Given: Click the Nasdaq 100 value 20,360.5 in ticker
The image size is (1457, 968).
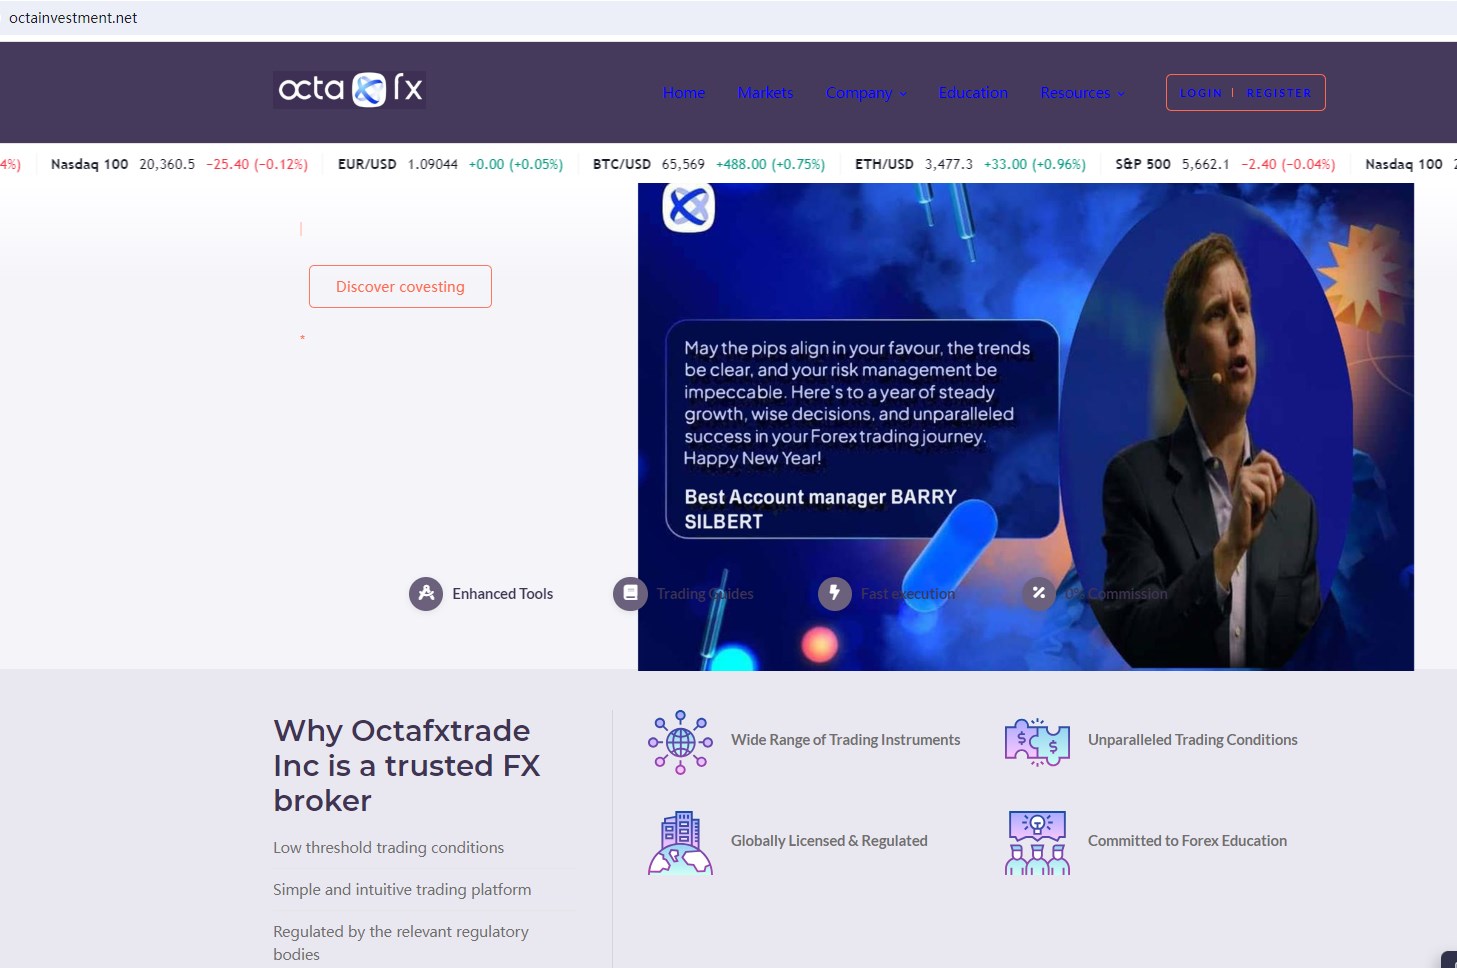Looking at the screenshot, I should 167,164.
